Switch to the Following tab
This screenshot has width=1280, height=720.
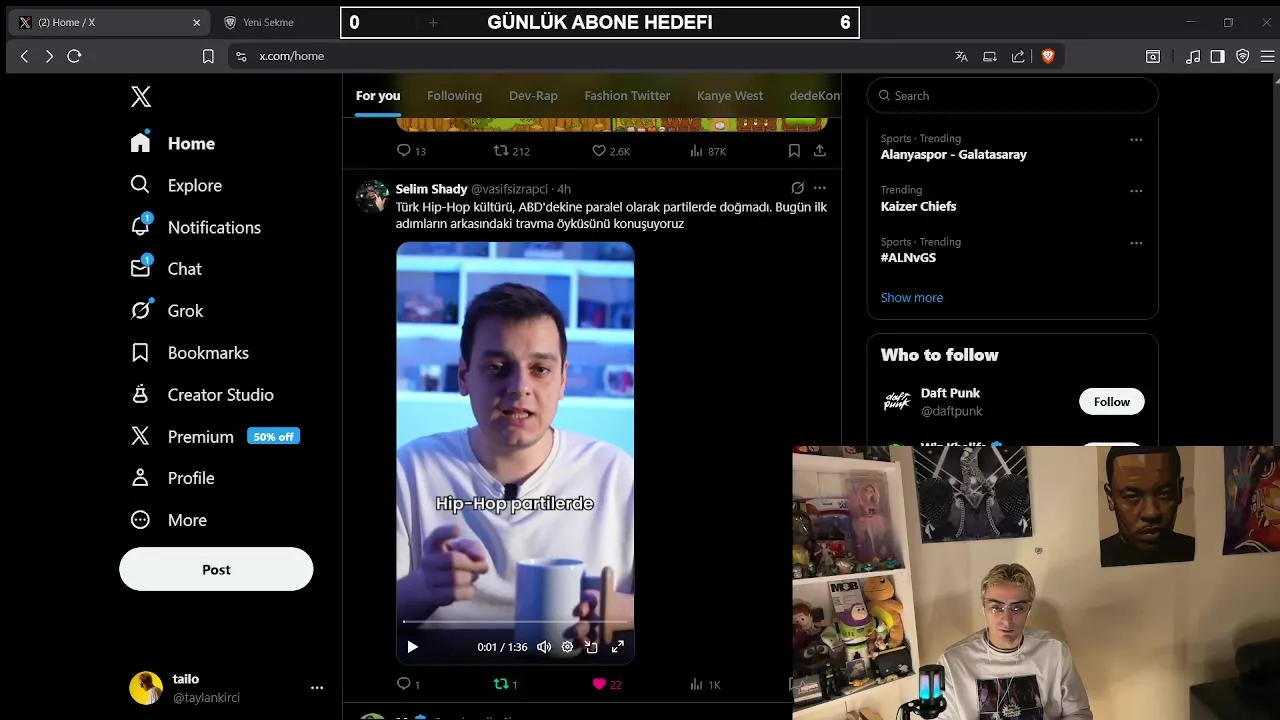coord(454,96)
